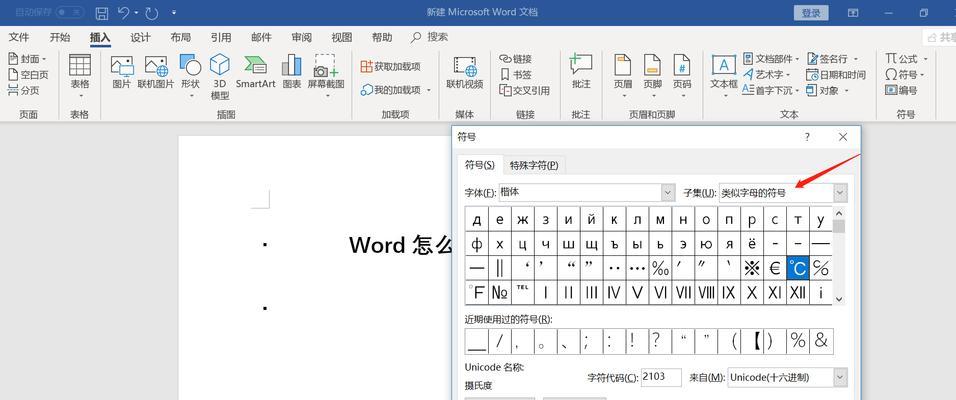Toggle the AutoSave (自动保存) switch
956x400 pixels.
70,12
